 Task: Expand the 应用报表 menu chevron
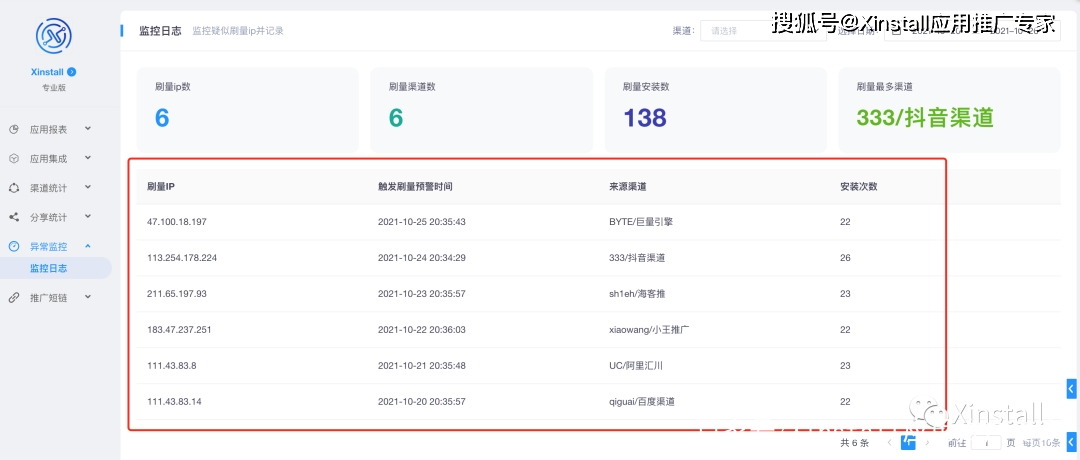[87, 129]
